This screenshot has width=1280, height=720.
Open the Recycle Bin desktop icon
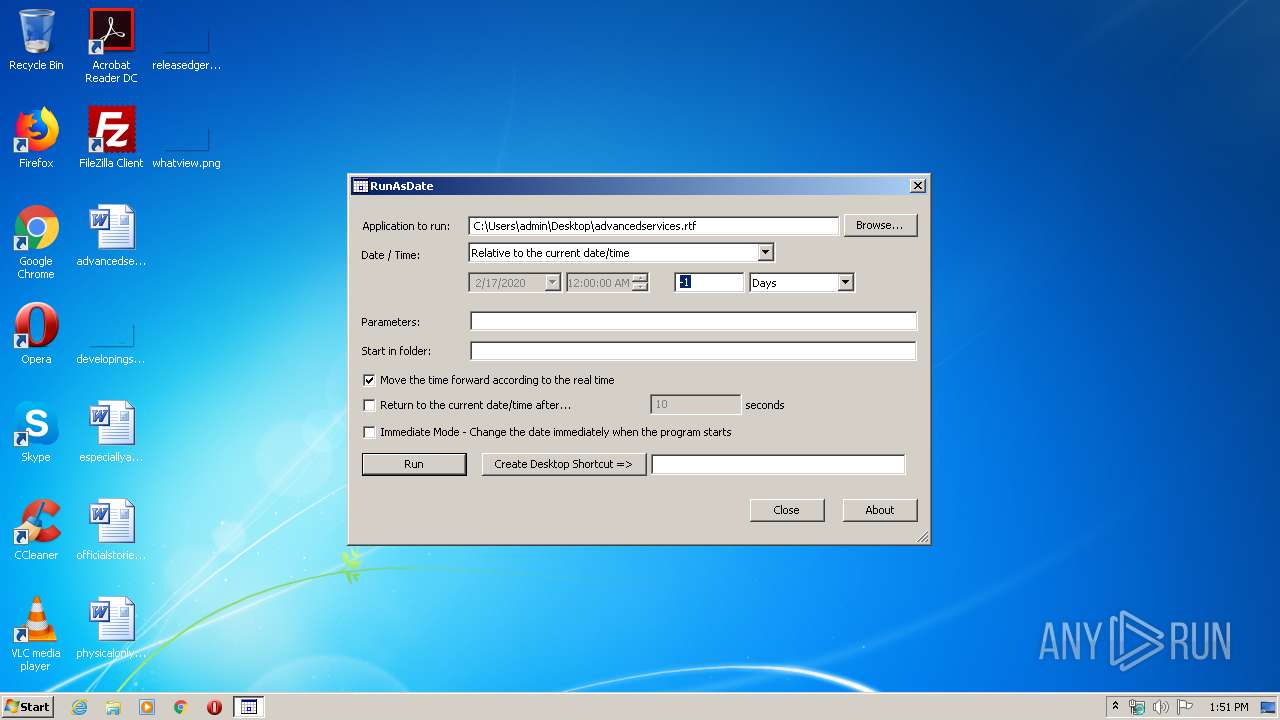pyautogui.click(x=36, y=40)
